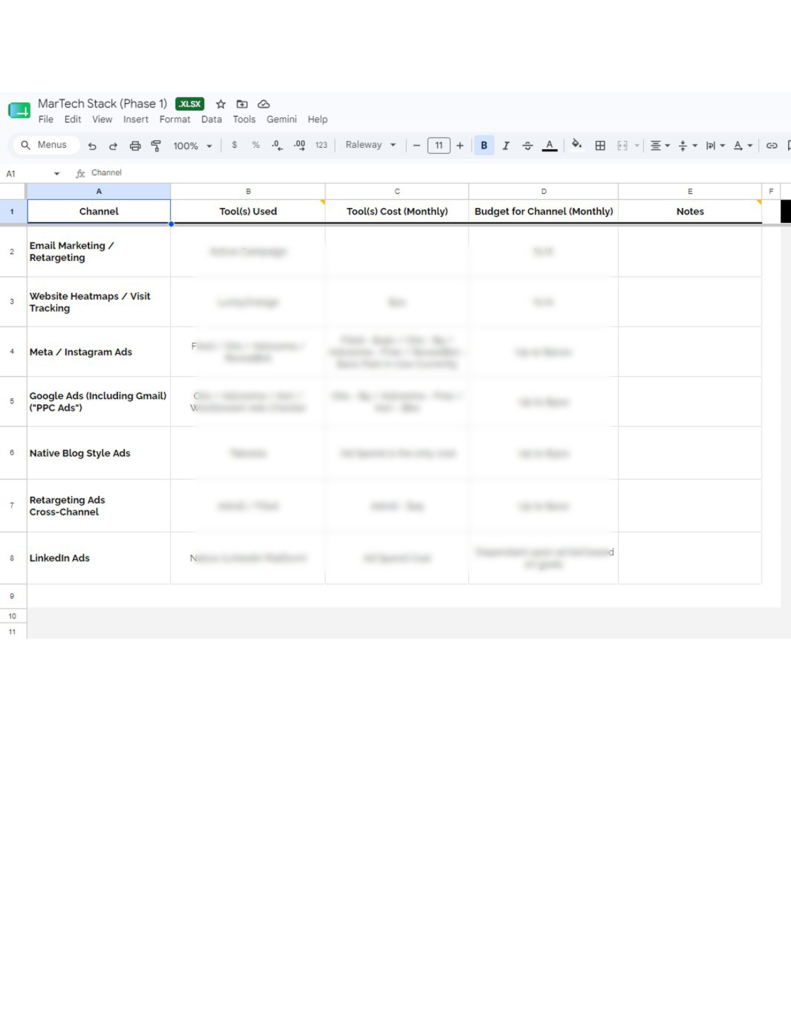Insert a link with chain icon
791x1024 pixels.
point(771,146)
